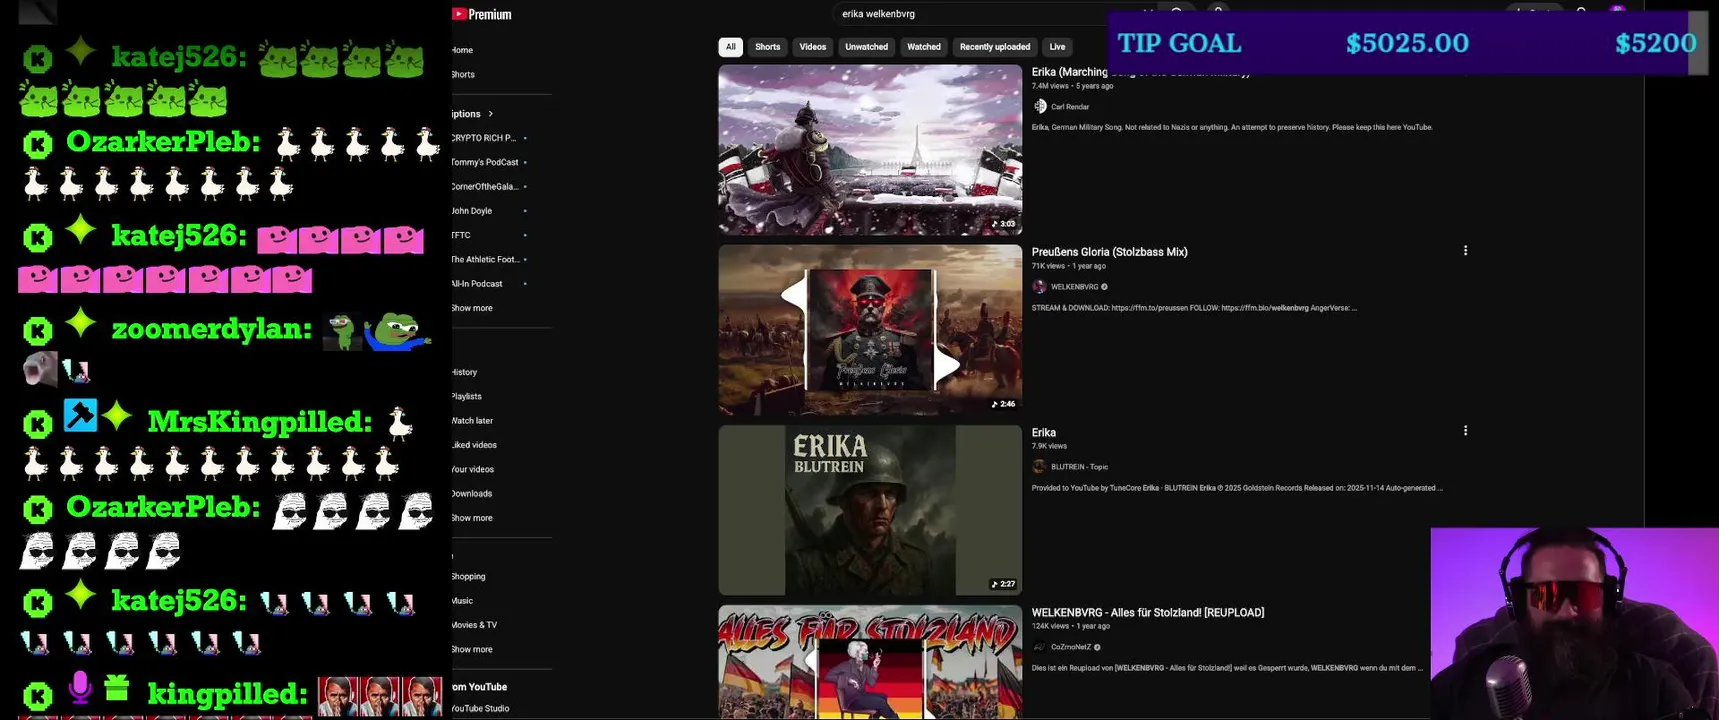Click the TIP GOAL progress bar
This screenshot has height=720, width=1719.
pyautogui.click(x=1408, y=43)
